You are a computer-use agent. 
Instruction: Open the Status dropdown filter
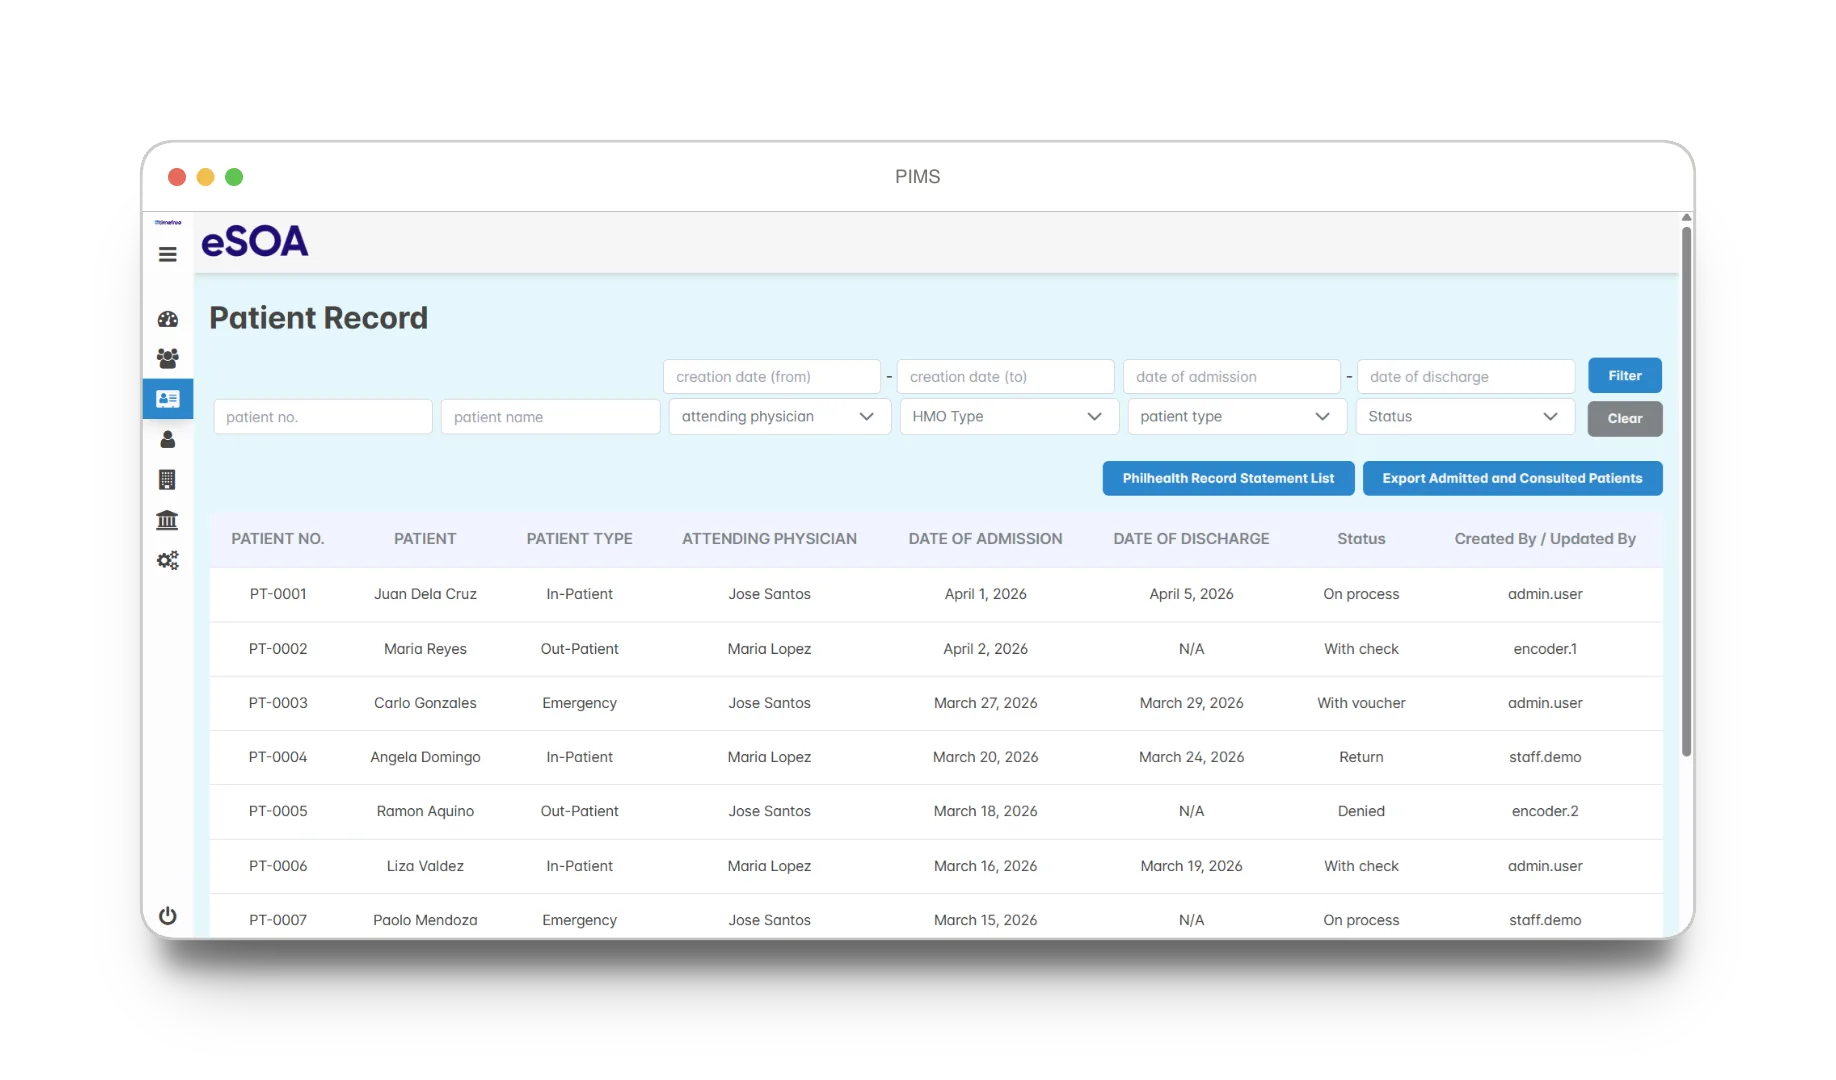coord(1465,417)
